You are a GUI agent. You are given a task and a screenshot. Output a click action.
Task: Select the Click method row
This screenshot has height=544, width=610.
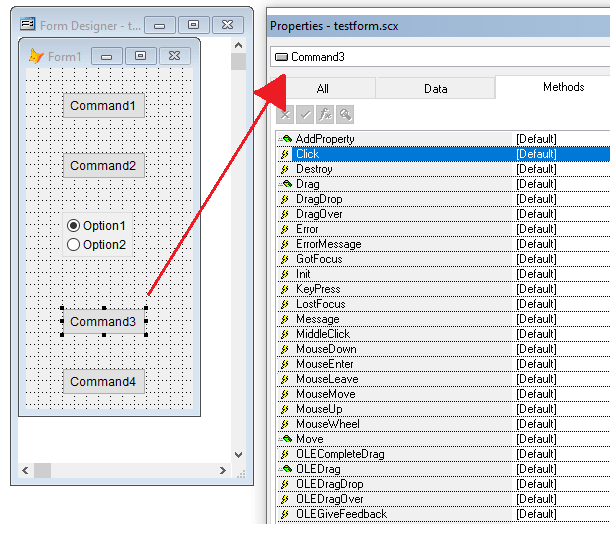click(x=443, y=154)
